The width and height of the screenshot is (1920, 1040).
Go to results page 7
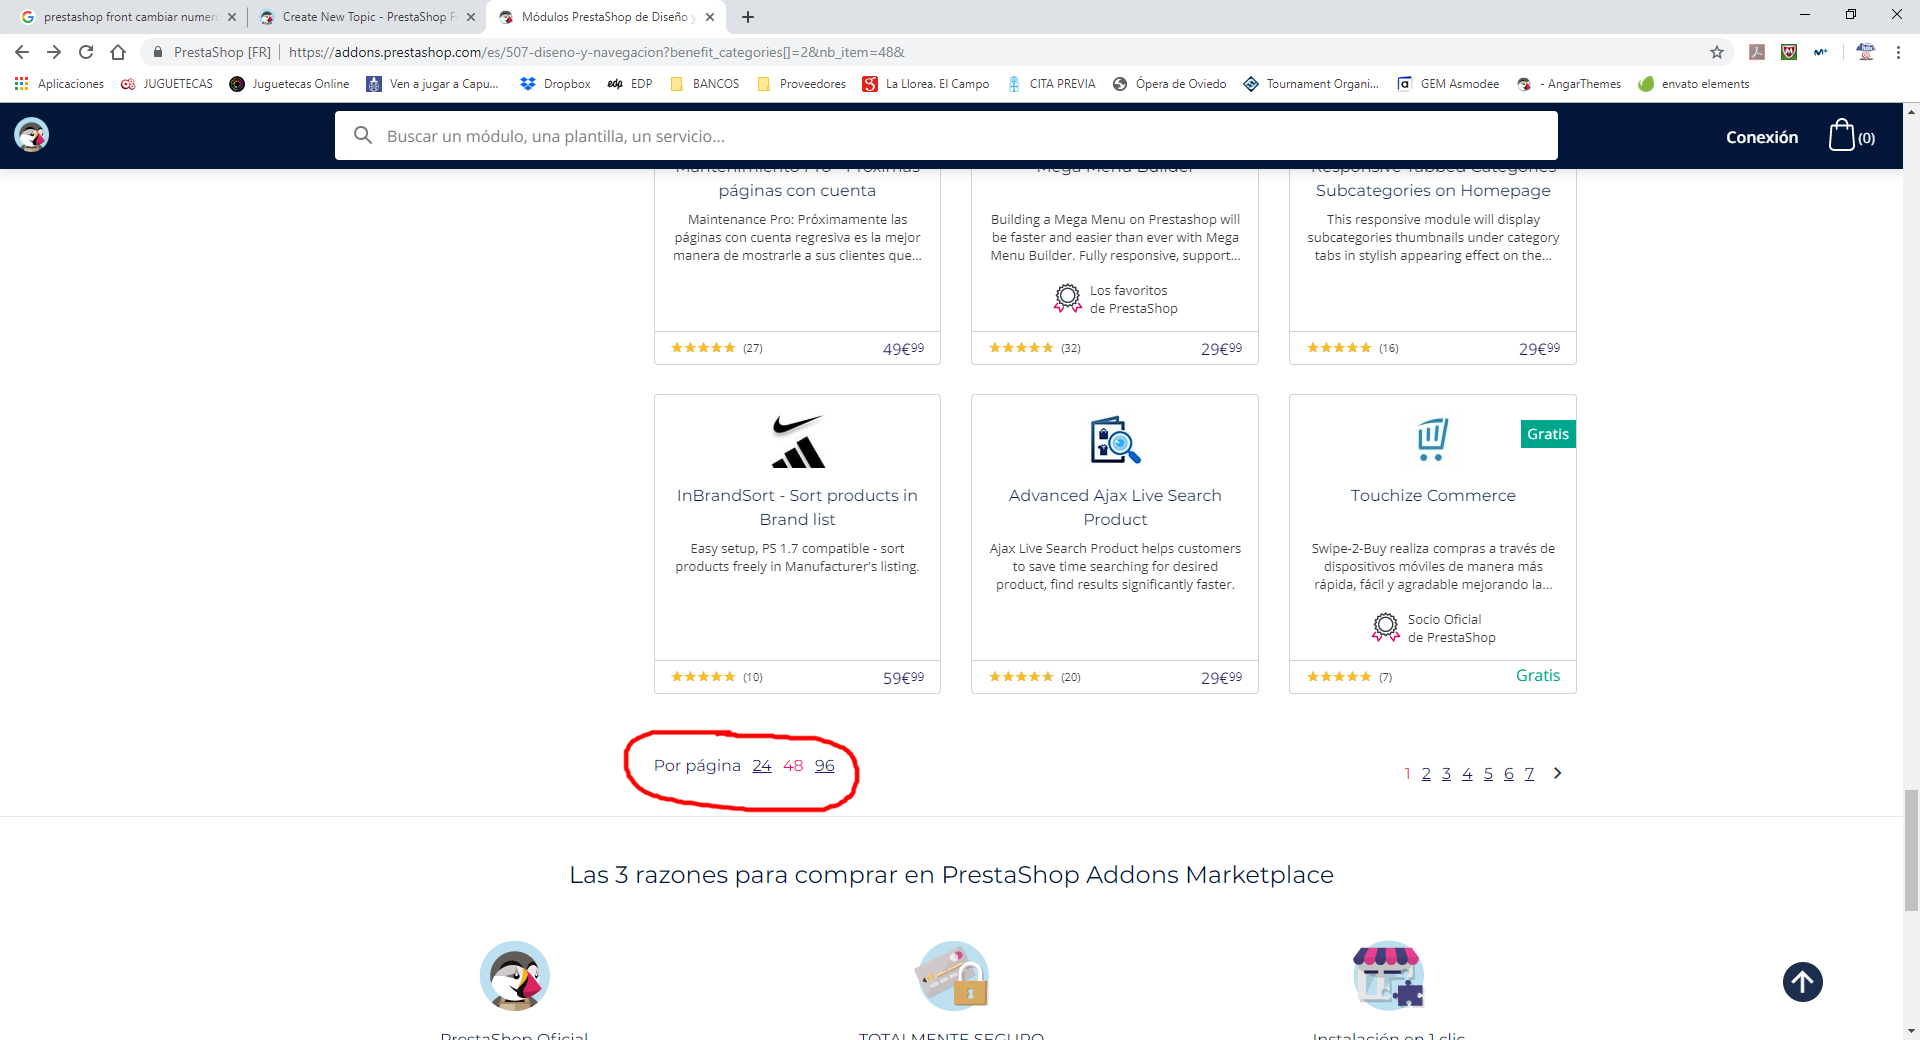[x=1529, y=773]
